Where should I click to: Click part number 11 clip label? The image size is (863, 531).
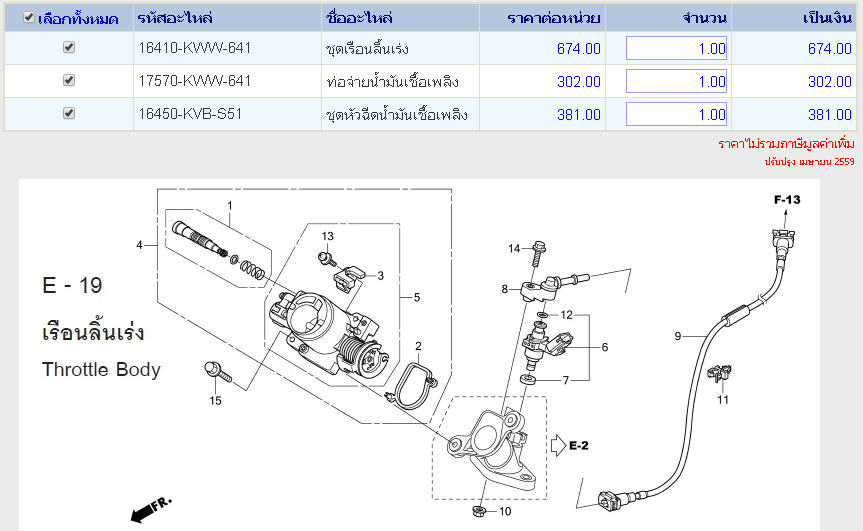(723, 399)
